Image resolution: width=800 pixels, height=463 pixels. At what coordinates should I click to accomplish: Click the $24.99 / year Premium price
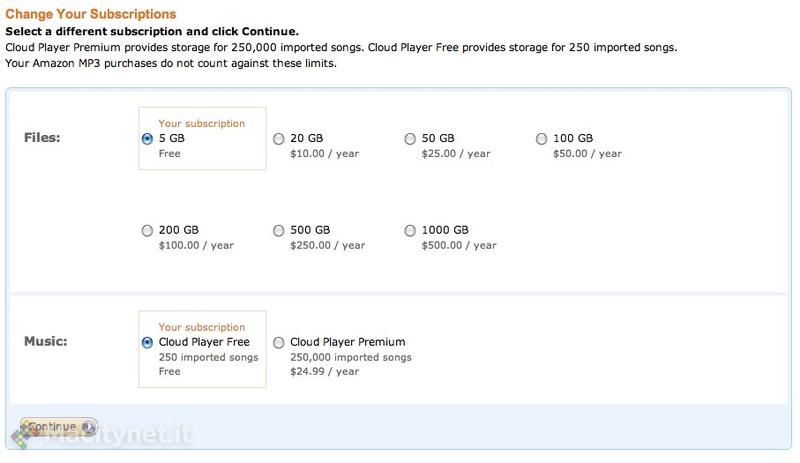324,372
